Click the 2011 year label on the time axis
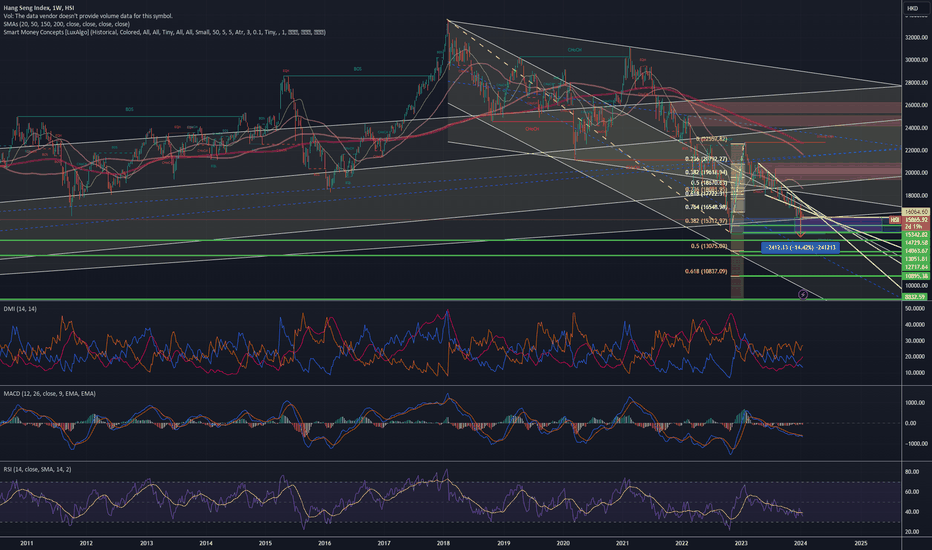Viewport: 932px width, 550px height. pyautogui.click(x=26, y=543)
